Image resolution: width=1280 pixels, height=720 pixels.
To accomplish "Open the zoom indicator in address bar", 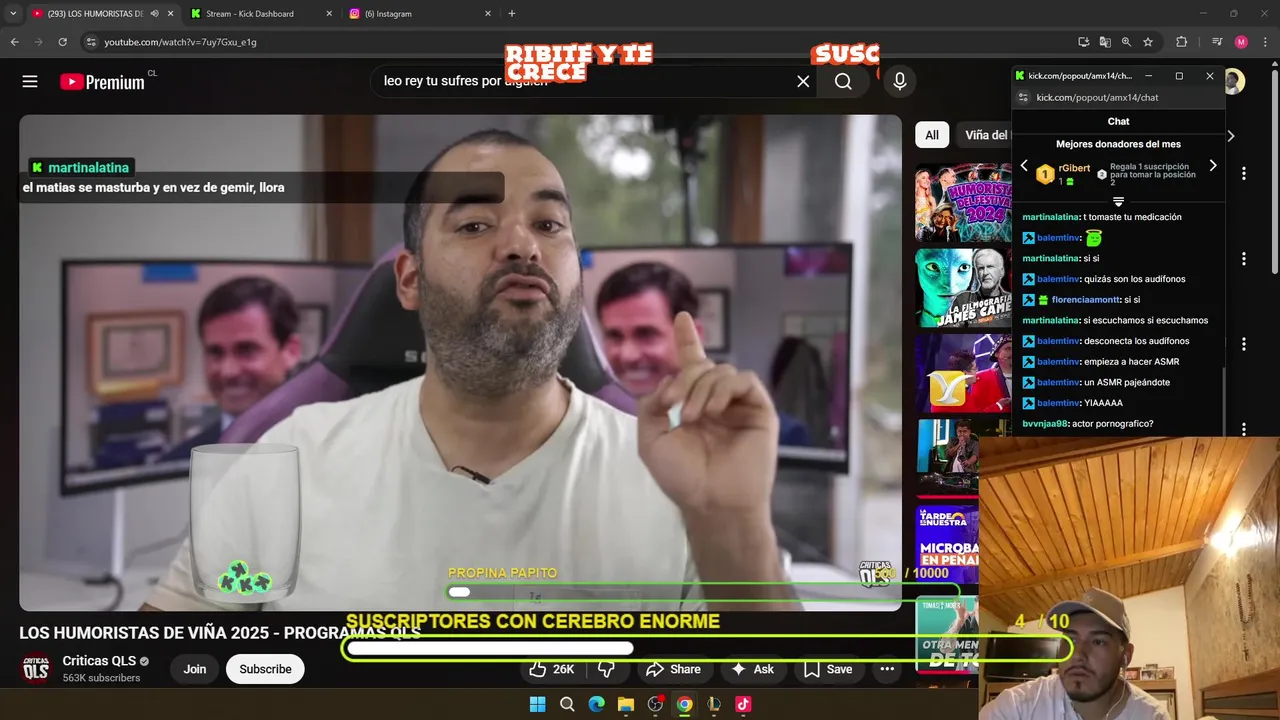I will coord(1126,42).
